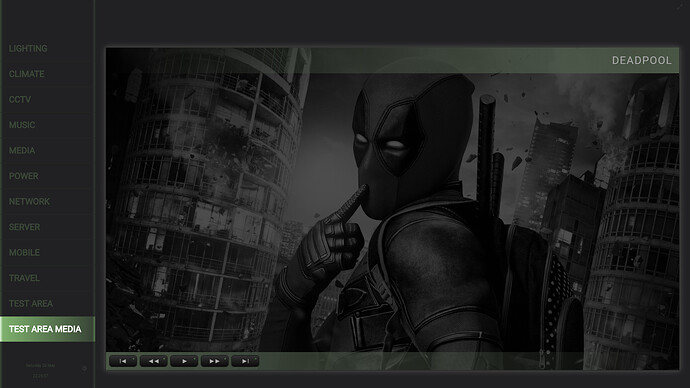Image resolution: width=690 pixels, height=388 pixels.
Task: Skip to the previous track
Action: pyautogui.click(x=123, y=361)
